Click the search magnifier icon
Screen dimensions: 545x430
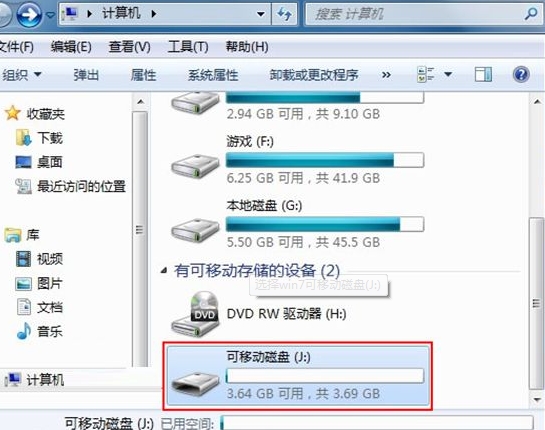[x=531, y=14]
